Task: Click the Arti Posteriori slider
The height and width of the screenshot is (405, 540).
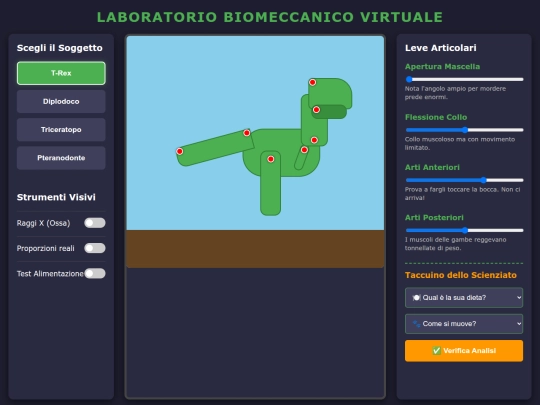Action: click(x=464, y=230)
